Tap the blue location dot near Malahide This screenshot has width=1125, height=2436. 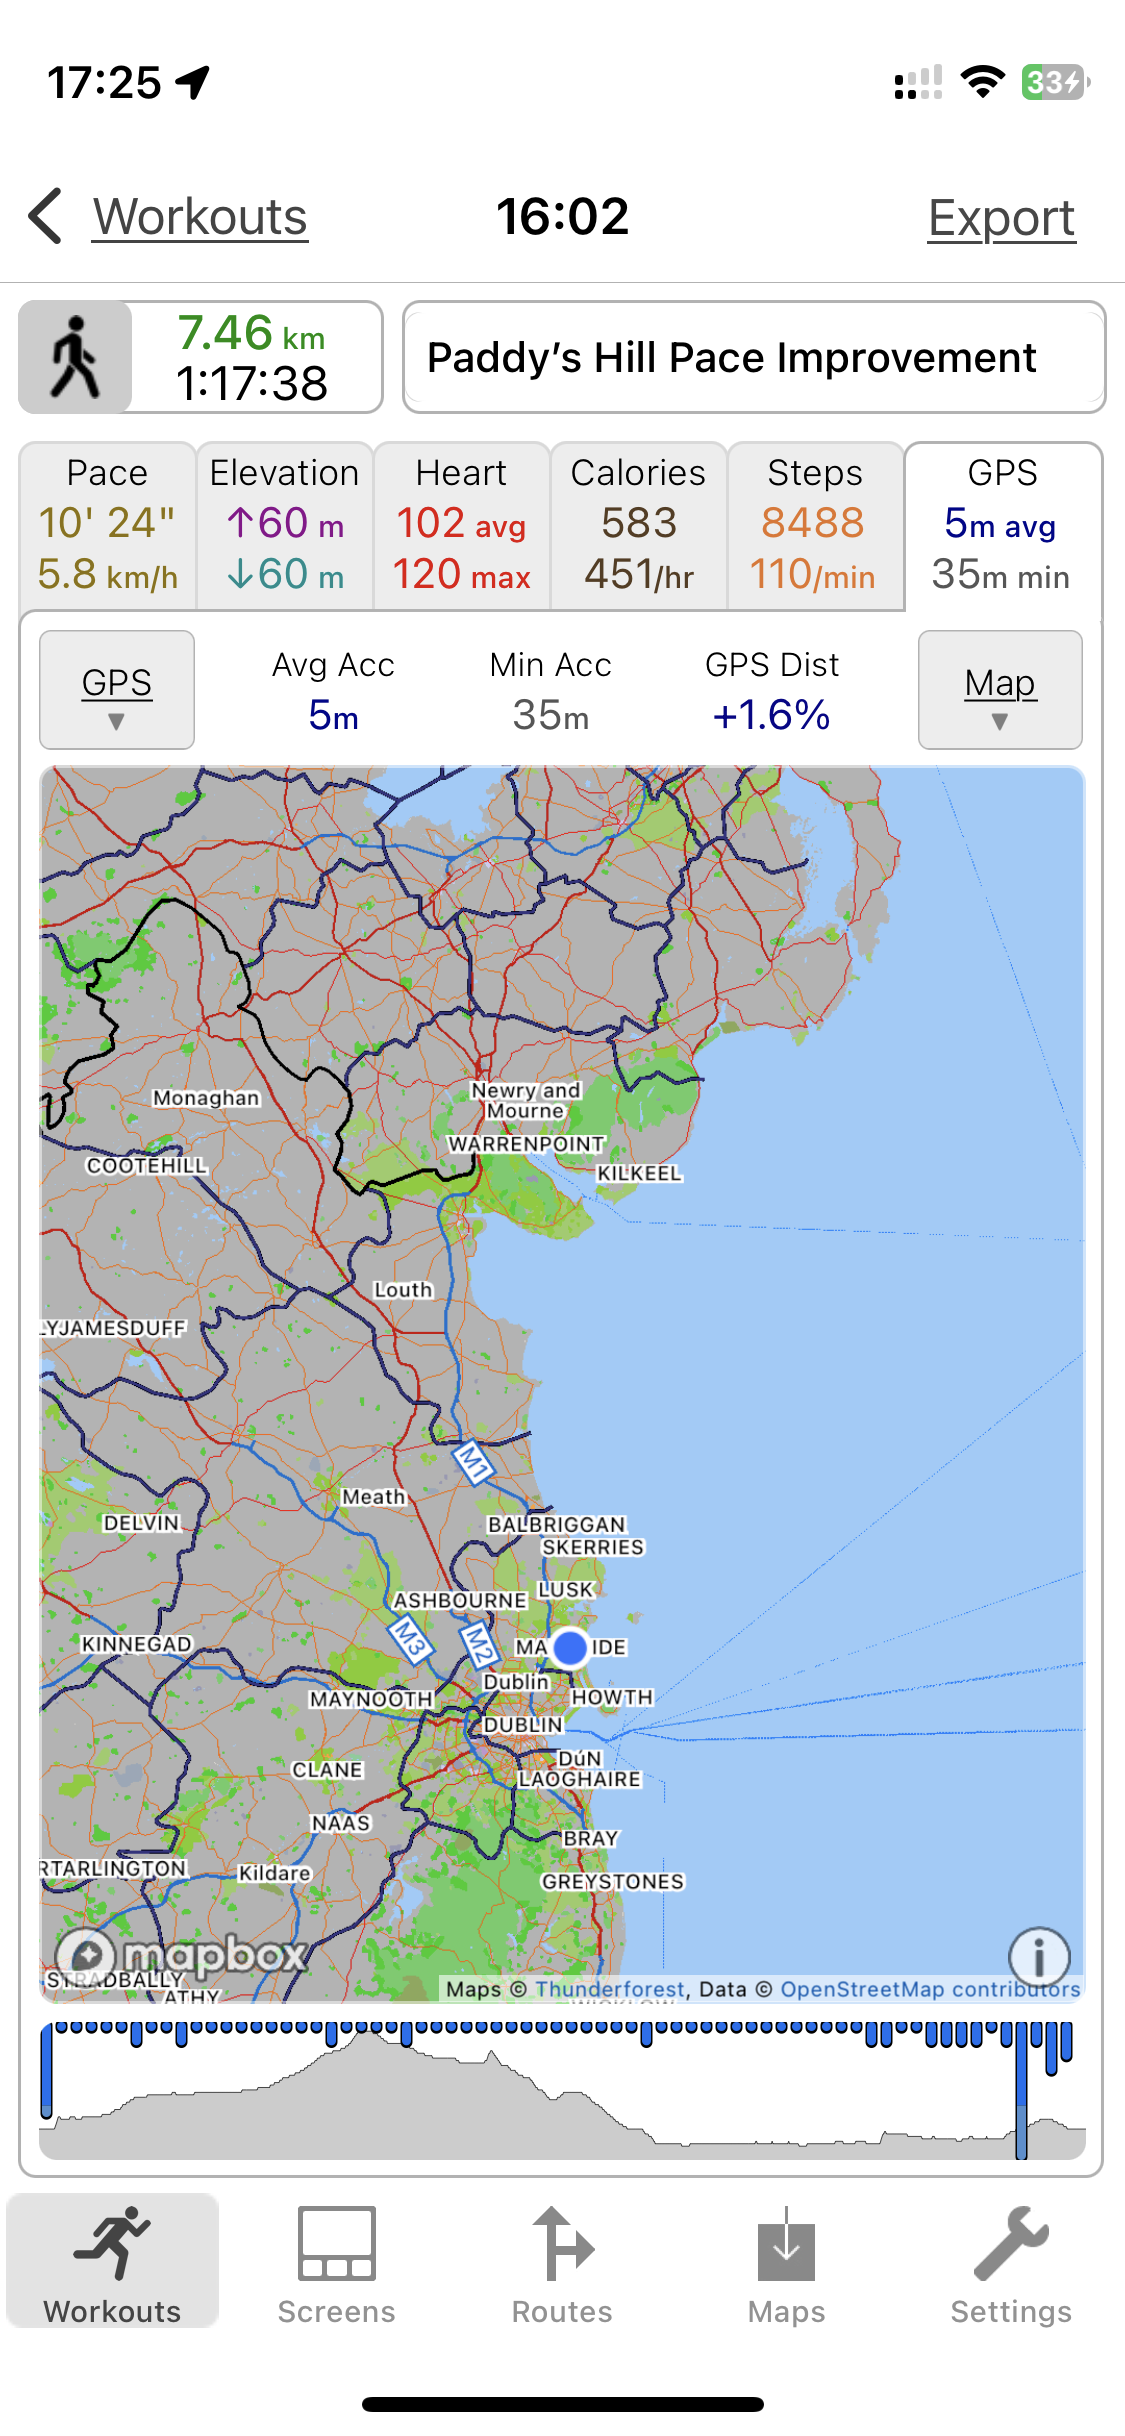[x=570, y=1647]
